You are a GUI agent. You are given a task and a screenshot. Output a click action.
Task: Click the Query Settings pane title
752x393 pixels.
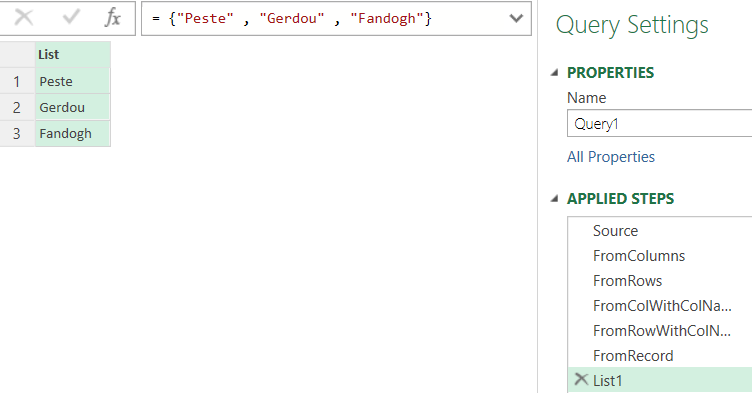point(632,25)
